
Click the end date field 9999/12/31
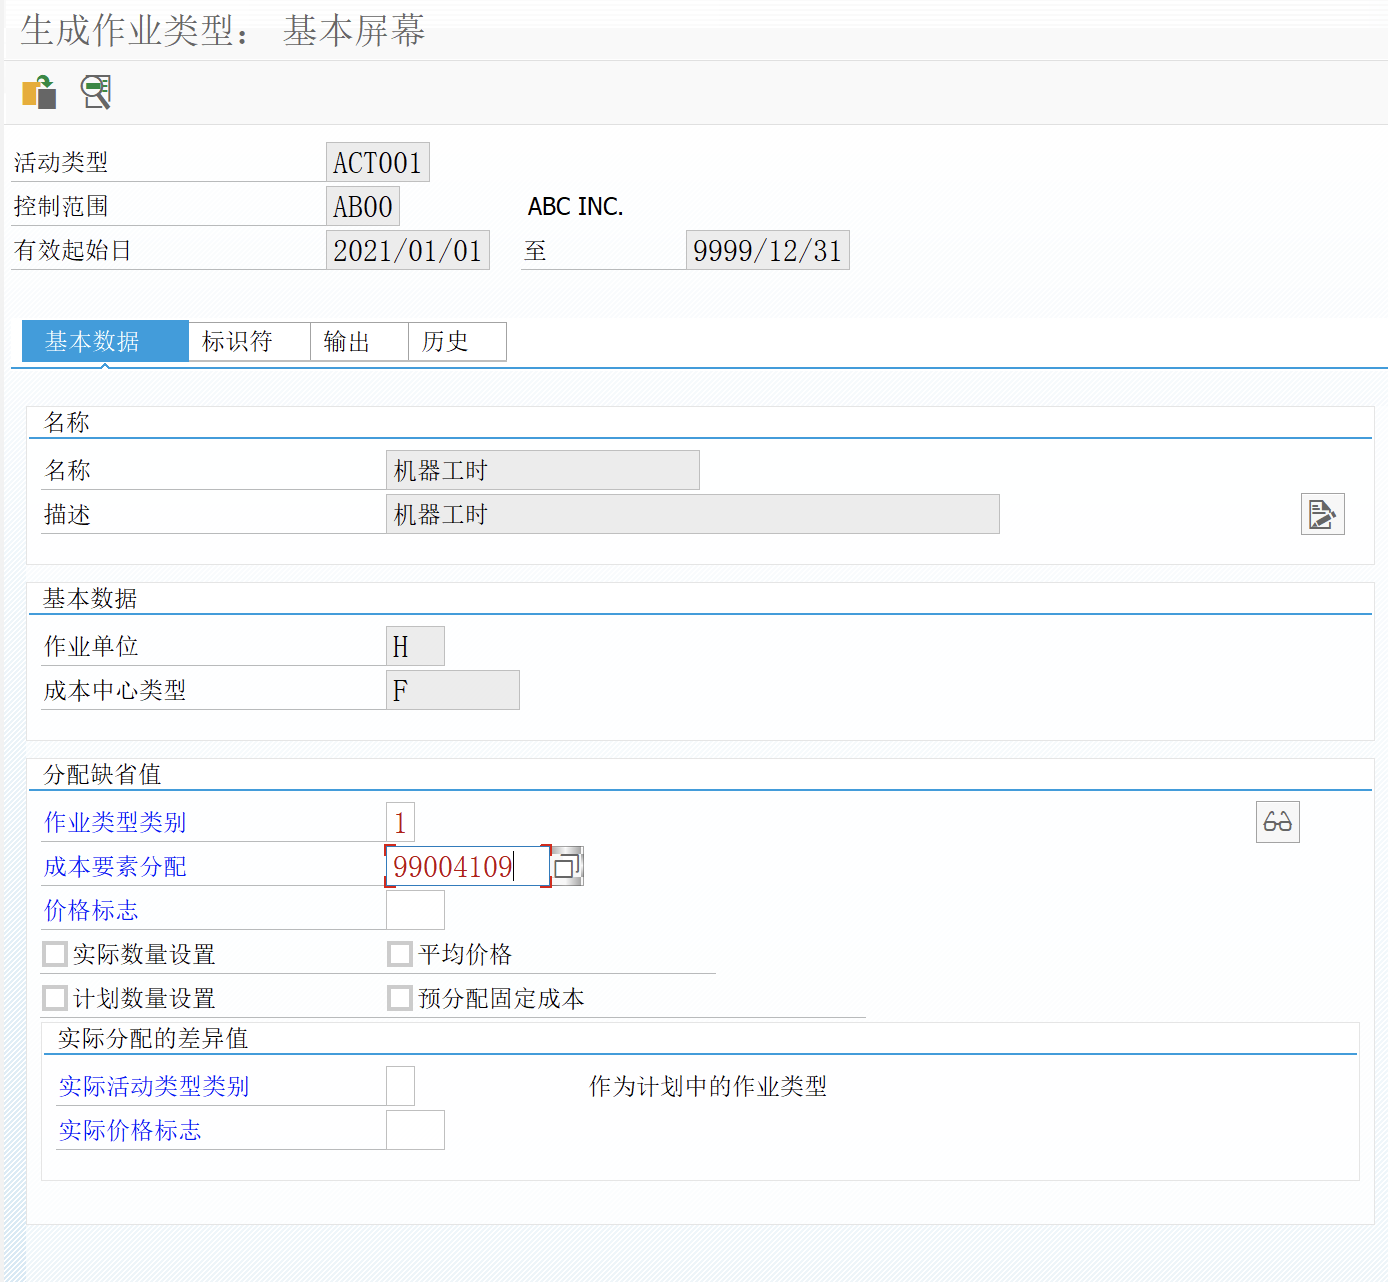pos(768,250)
